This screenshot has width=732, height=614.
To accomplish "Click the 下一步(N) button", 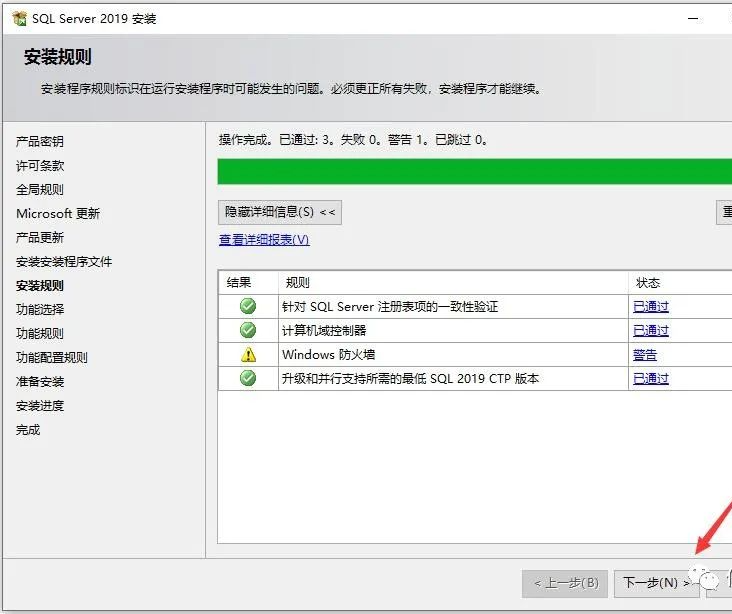I will (656, 583).
